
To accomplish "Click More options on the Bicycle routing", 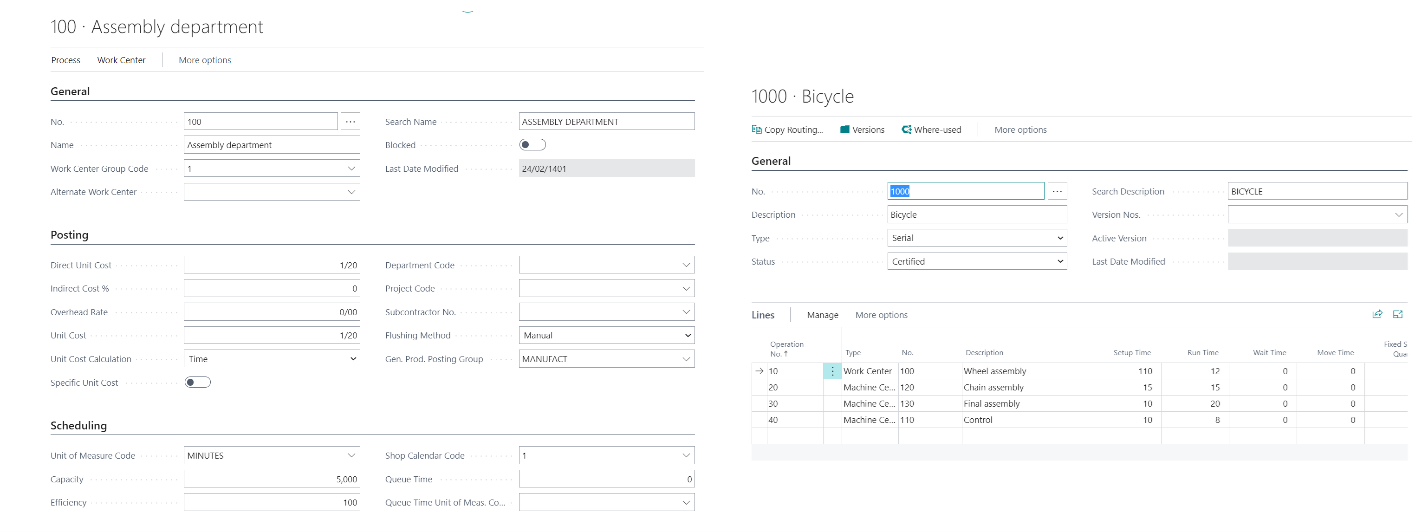I will pyautogui.click(x=1020, y=130).
